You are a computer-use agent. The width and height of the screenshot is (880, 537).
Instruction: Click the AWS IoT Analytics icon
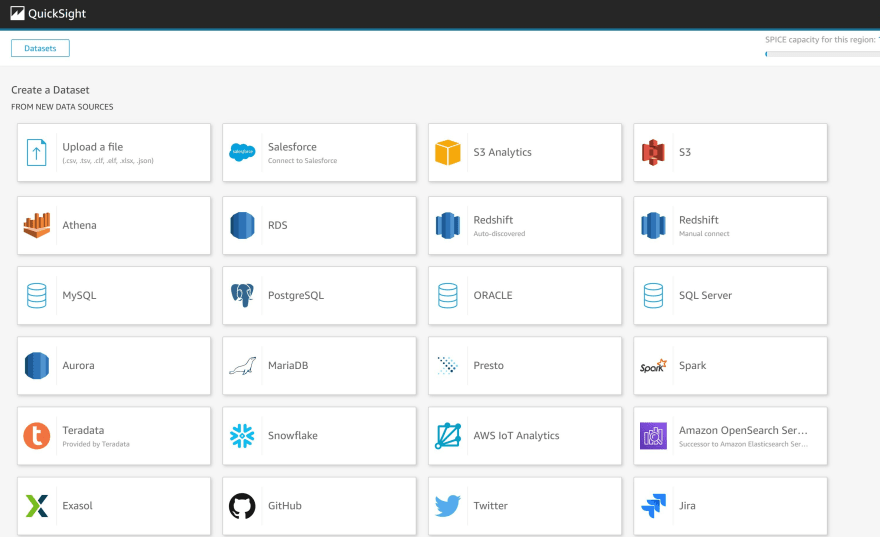click(x=447, y=436)
